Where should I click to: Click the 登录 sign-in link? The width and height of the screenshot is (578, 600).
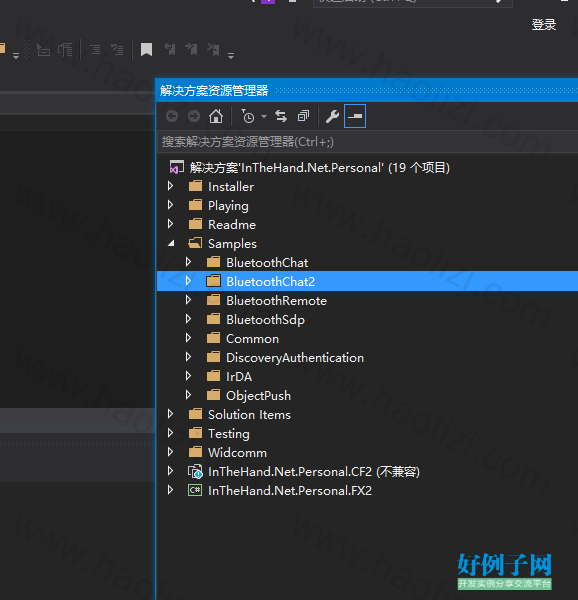click(x=544, y=25)
